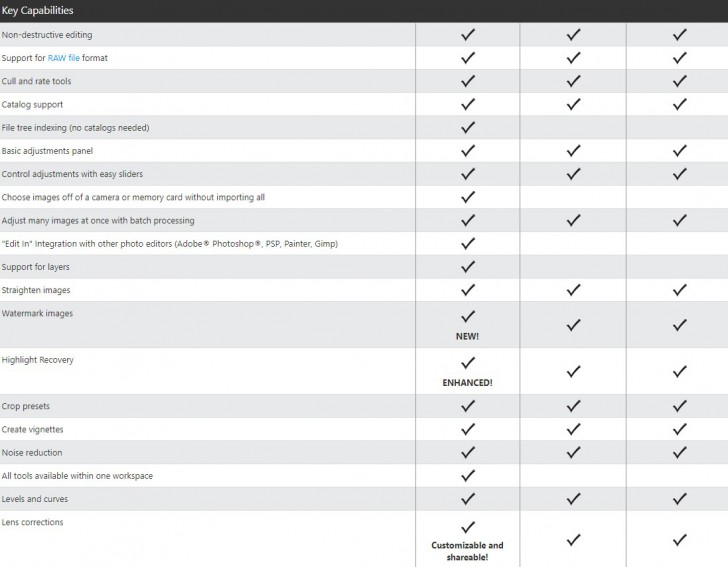Screen dimensions: 728x567
Task: Click second-column checkmark for Catalog support
Action: pos(573,104)
